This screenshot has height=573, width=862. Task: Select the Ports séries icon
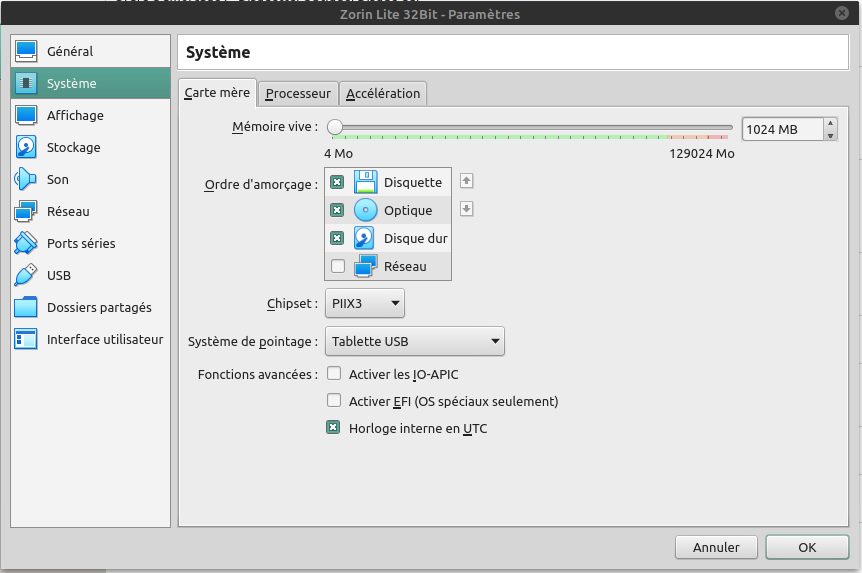tap(26, 243)
